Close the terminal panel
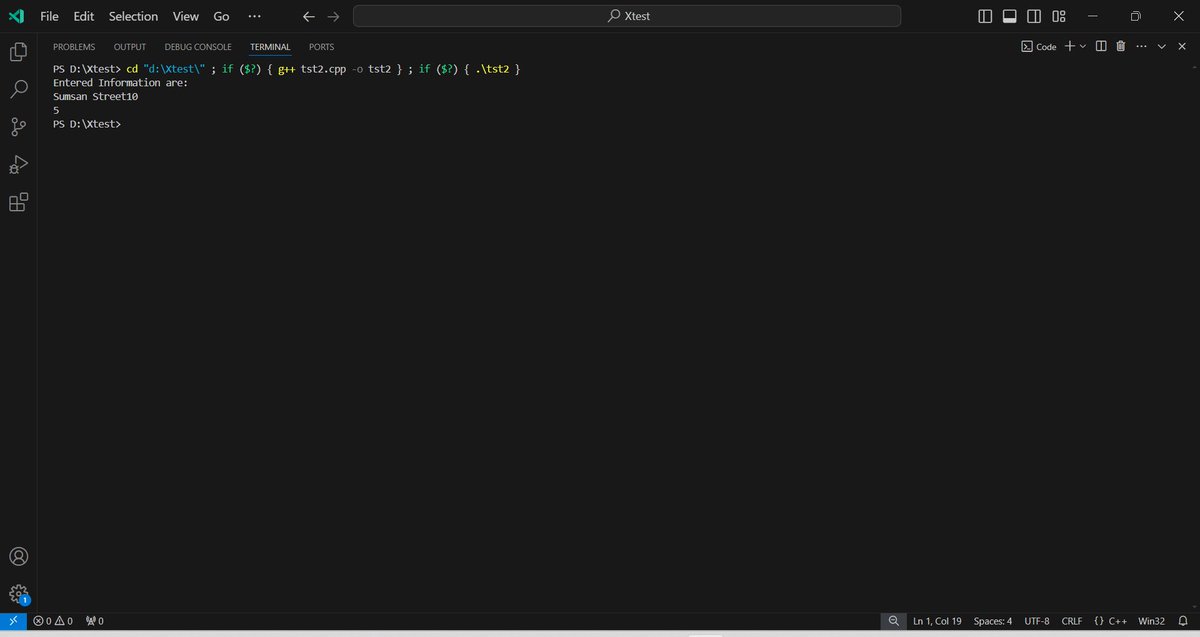 click(x=1181, y=46)
